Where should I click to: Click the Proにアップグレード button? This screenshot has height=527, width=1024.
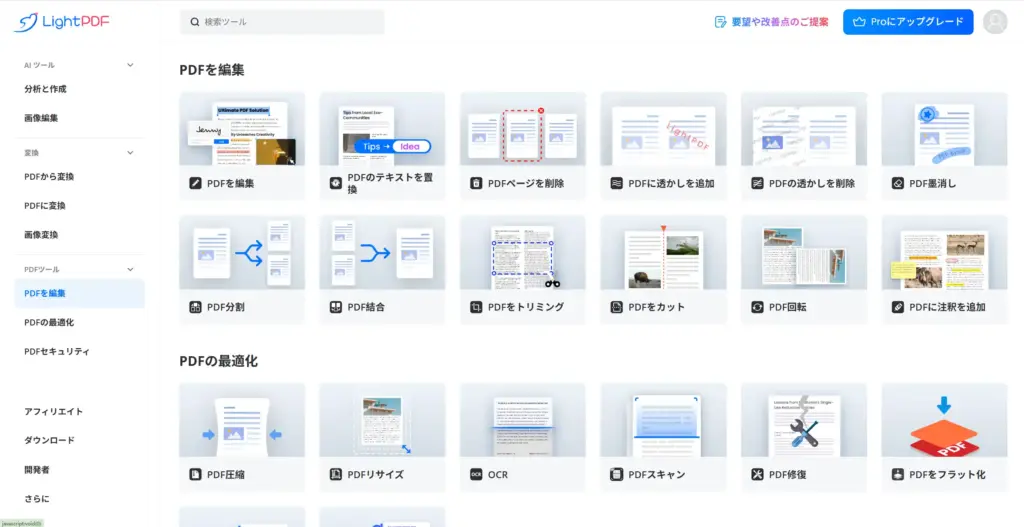pyautogui.click(x=907, y=22)
